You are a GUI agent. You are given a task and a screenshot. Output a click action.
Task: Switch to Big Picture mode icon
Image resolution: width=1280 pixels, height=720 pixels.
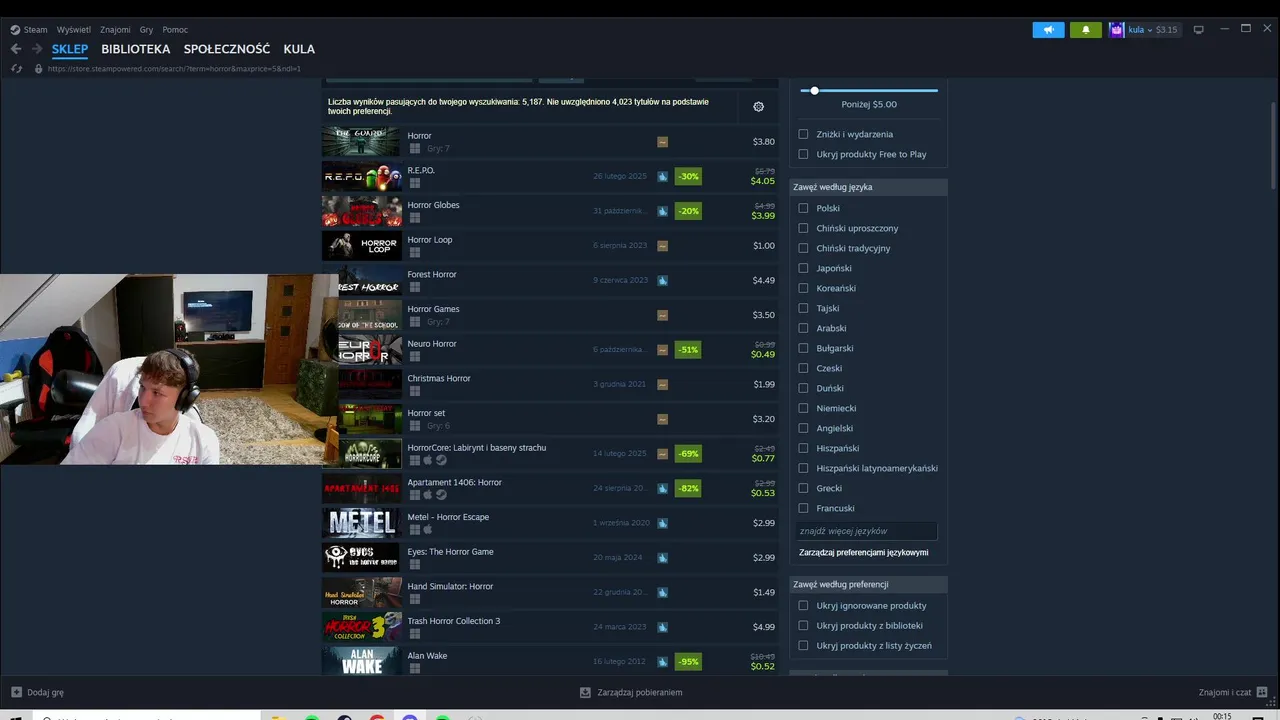click(1198, 30)
